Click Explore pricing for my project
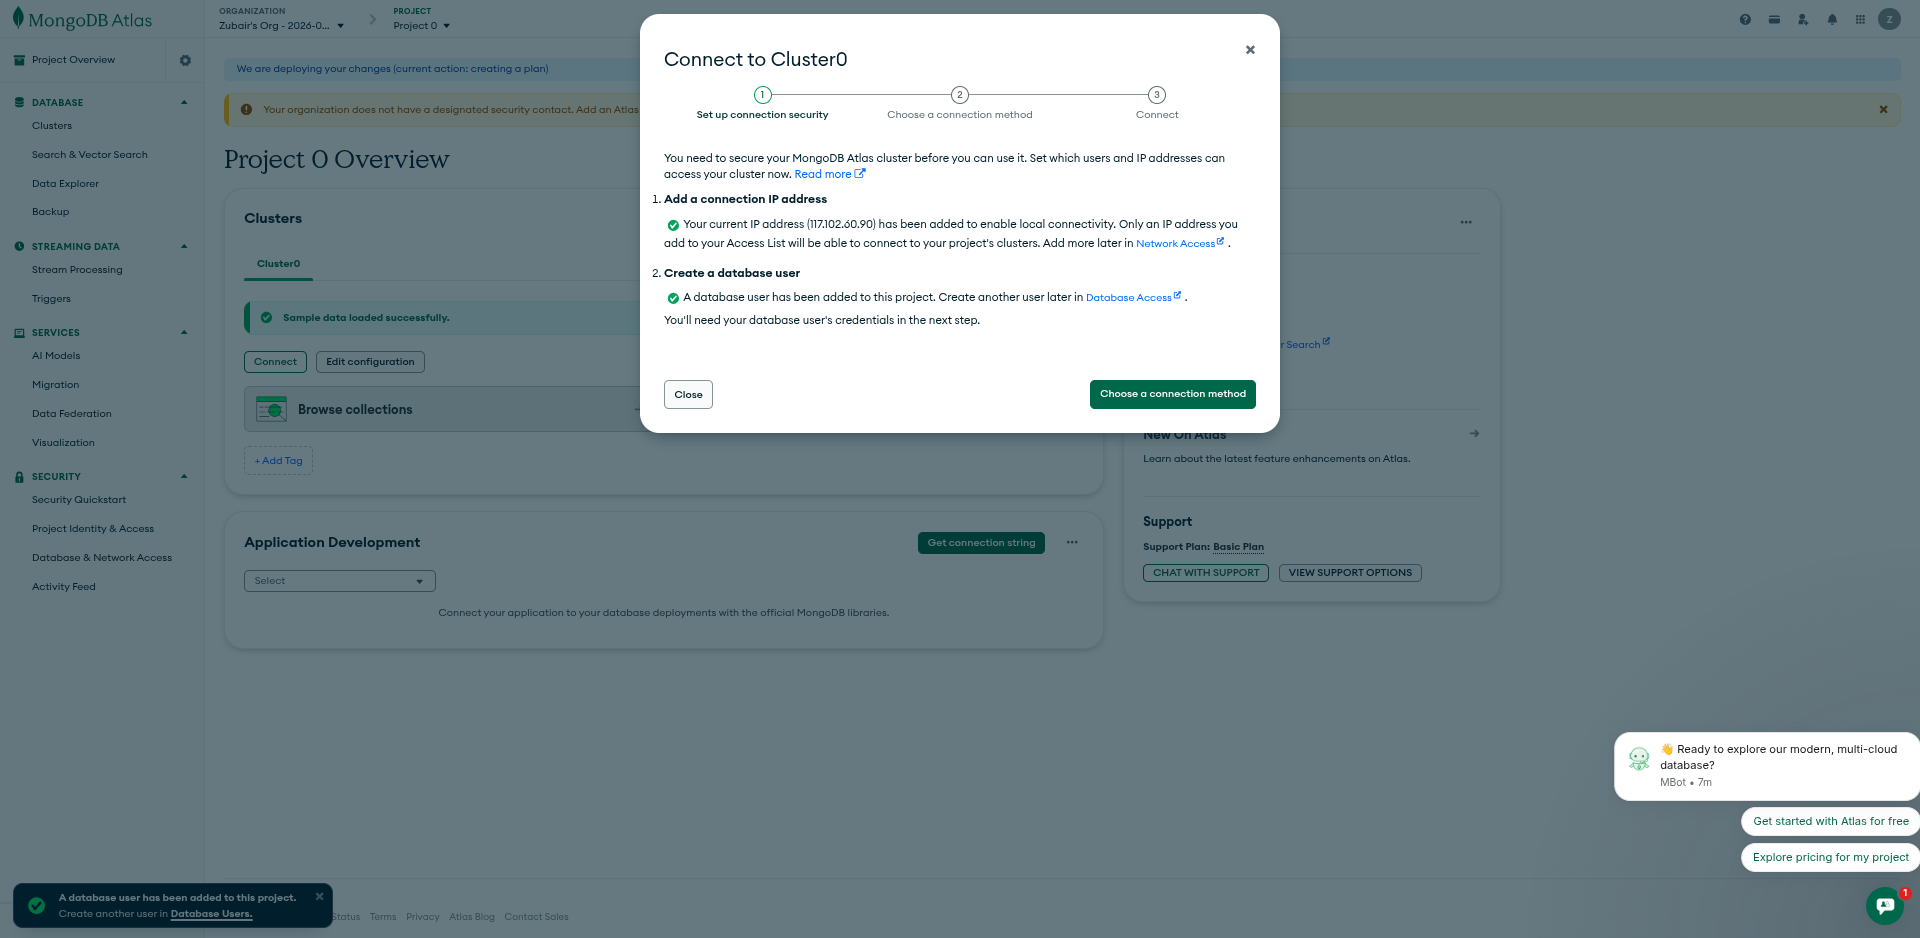This screenshot has width=1920, height=938. [1830, 857]
